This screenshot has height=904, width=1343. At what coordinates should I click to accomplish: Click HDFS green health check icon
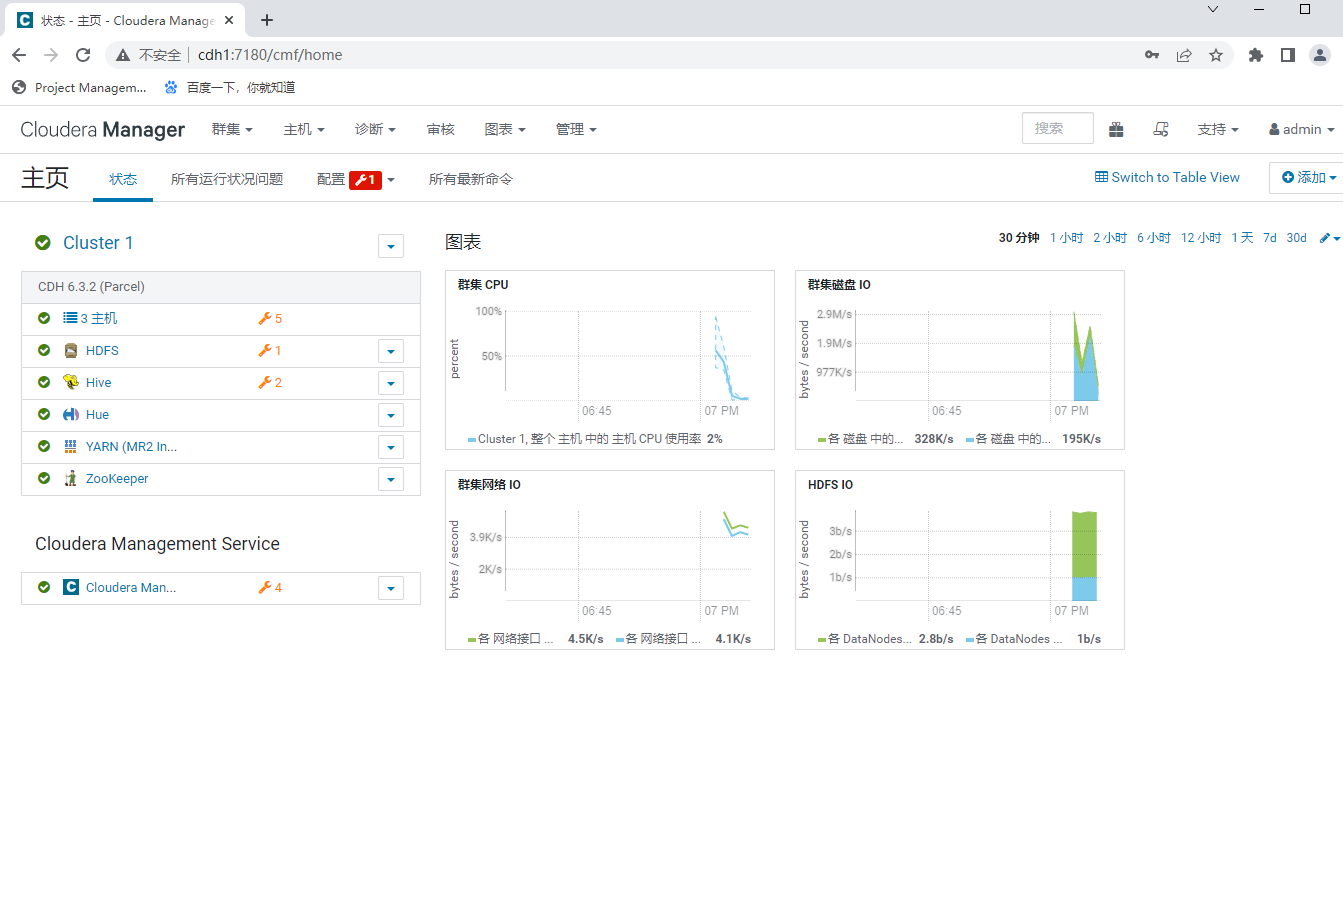click(44, 350)
